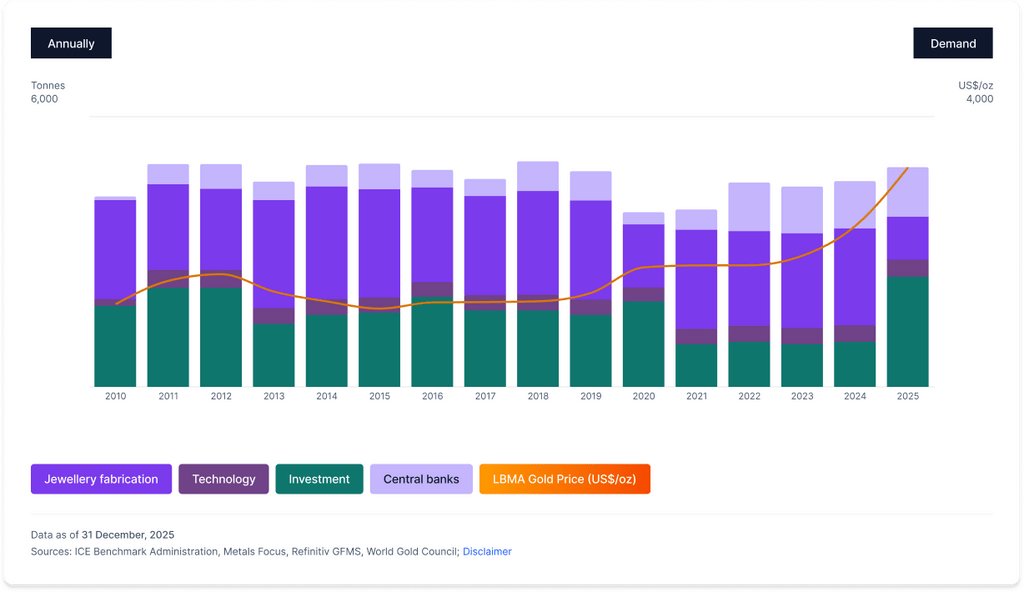
Task: Select the Central banks segment of 2023 bar
Action: click(x=802, y=210)
